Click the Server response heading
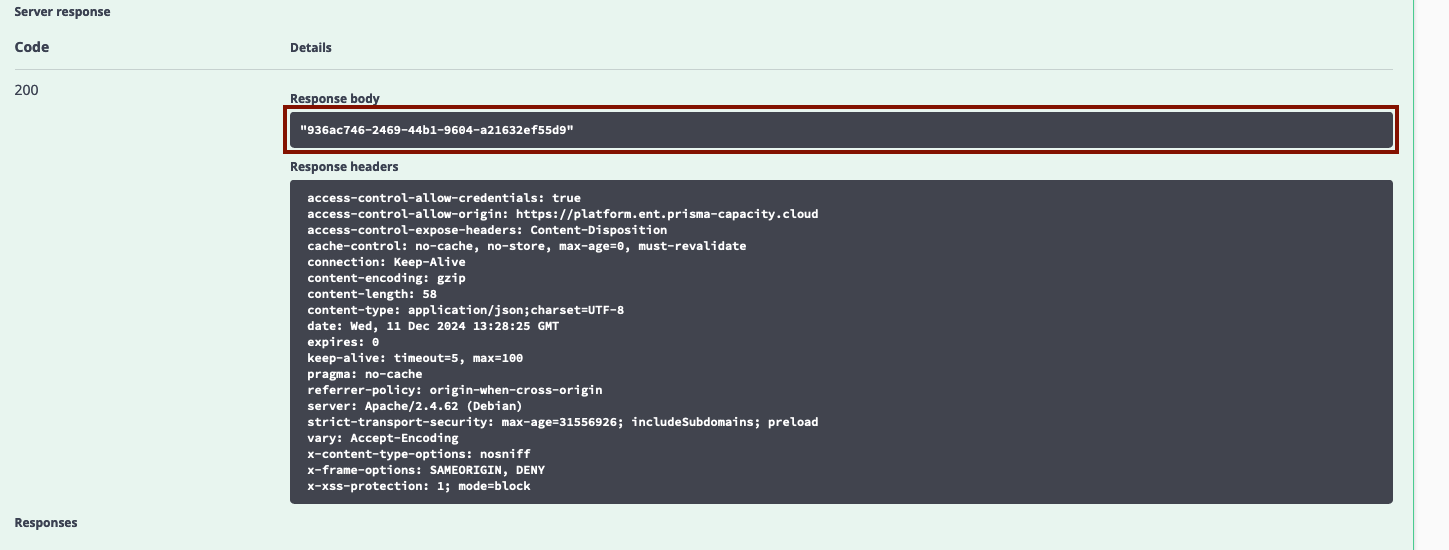This screenshot has width=1449, height=550. tap(62, 12)
